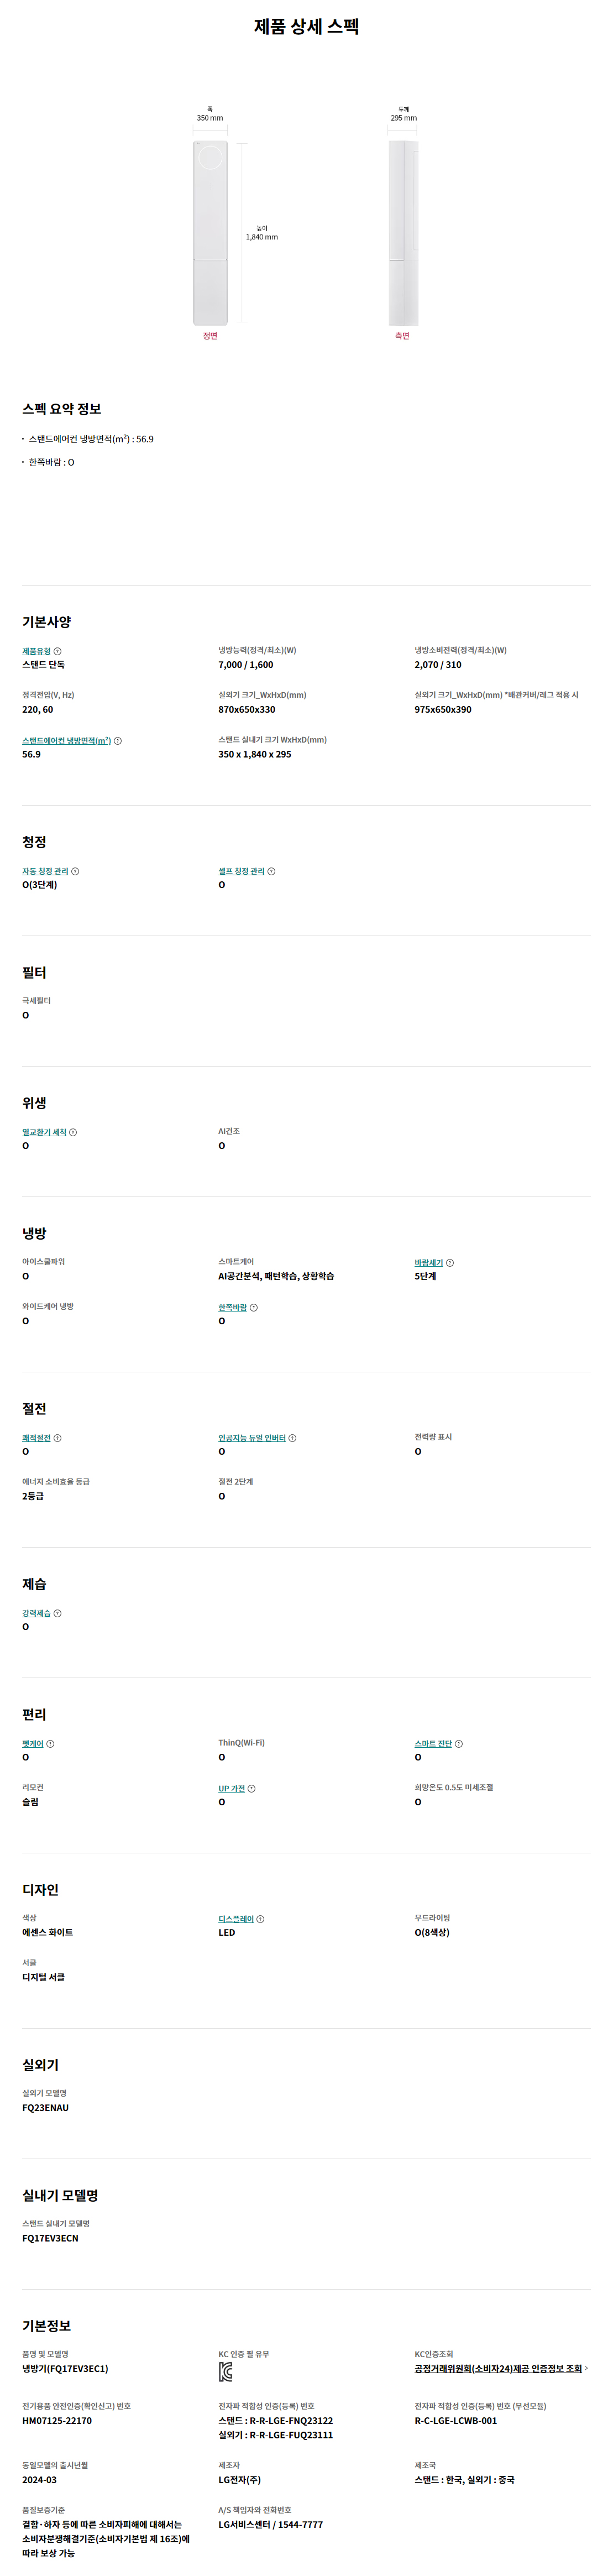The height and width of the screenshot is (2576, 608).
Task: Select the front view (정면) product image
Action: click(x=210, y=233)
